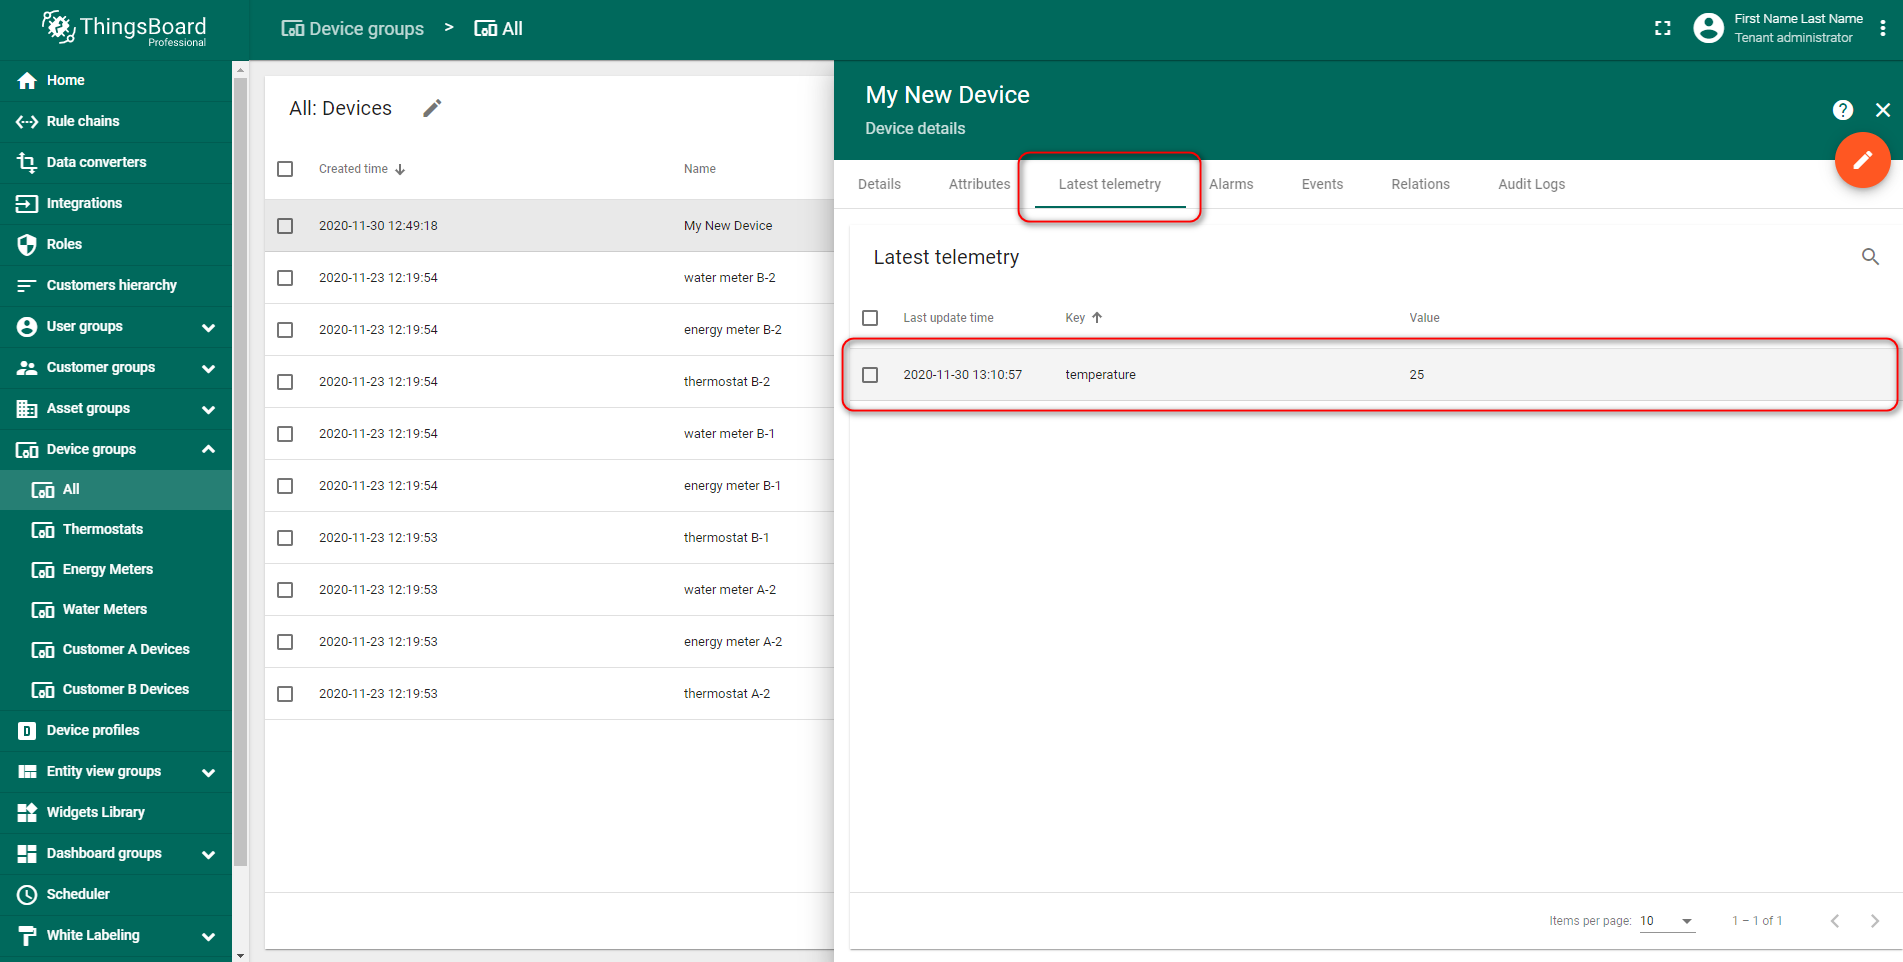Viewport: 1903px width, 962px height.
Task: Sort devices by Created time
Action: [362, 169]
